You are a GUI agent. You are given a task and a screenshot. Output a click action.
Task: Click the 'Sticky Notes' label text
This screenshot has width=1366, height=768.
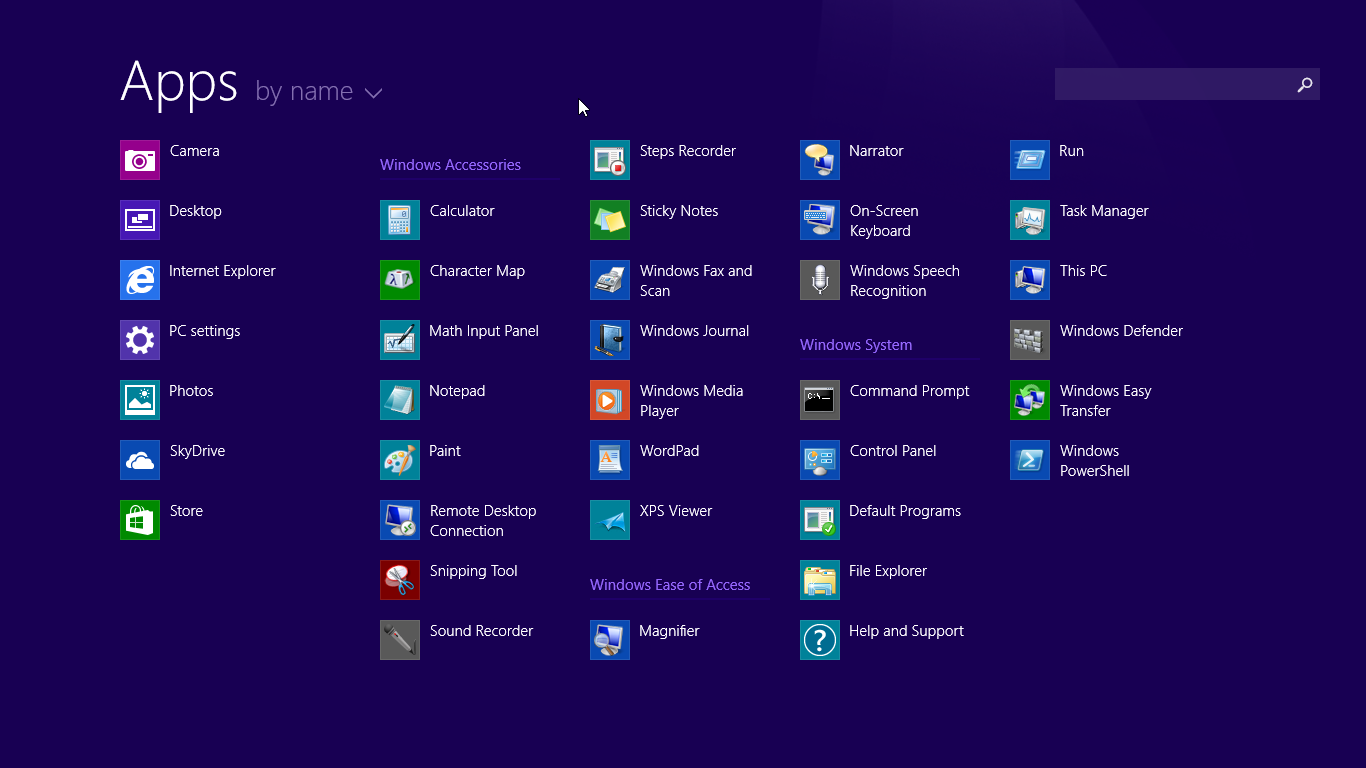click(x=679, y=211)
